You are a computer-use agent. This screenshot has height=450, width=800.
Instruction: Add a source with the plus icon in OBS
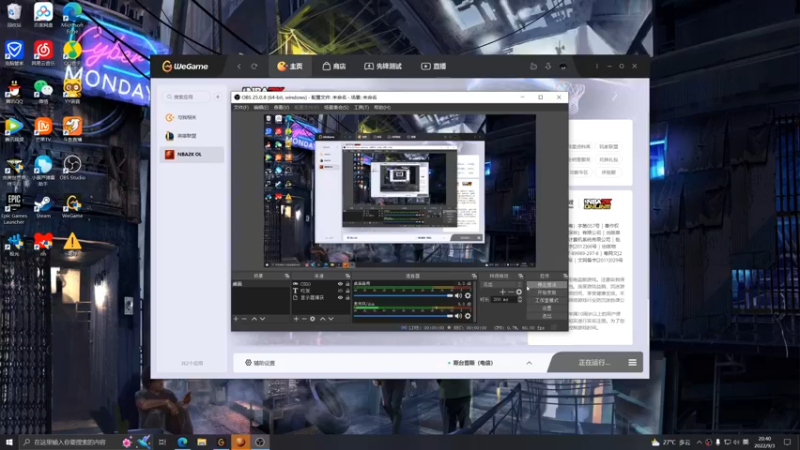(x=296, y=319)
